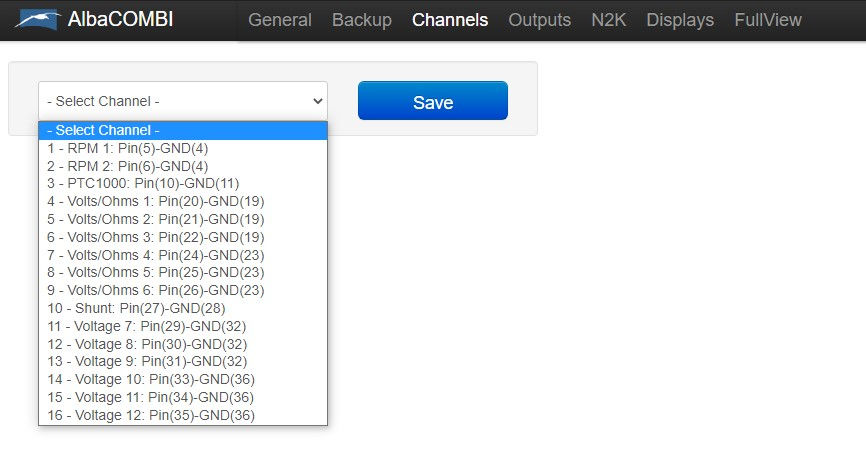Switch to the FullView tab
This screenshot has width=866, height=458.
[x=768, y=20]
